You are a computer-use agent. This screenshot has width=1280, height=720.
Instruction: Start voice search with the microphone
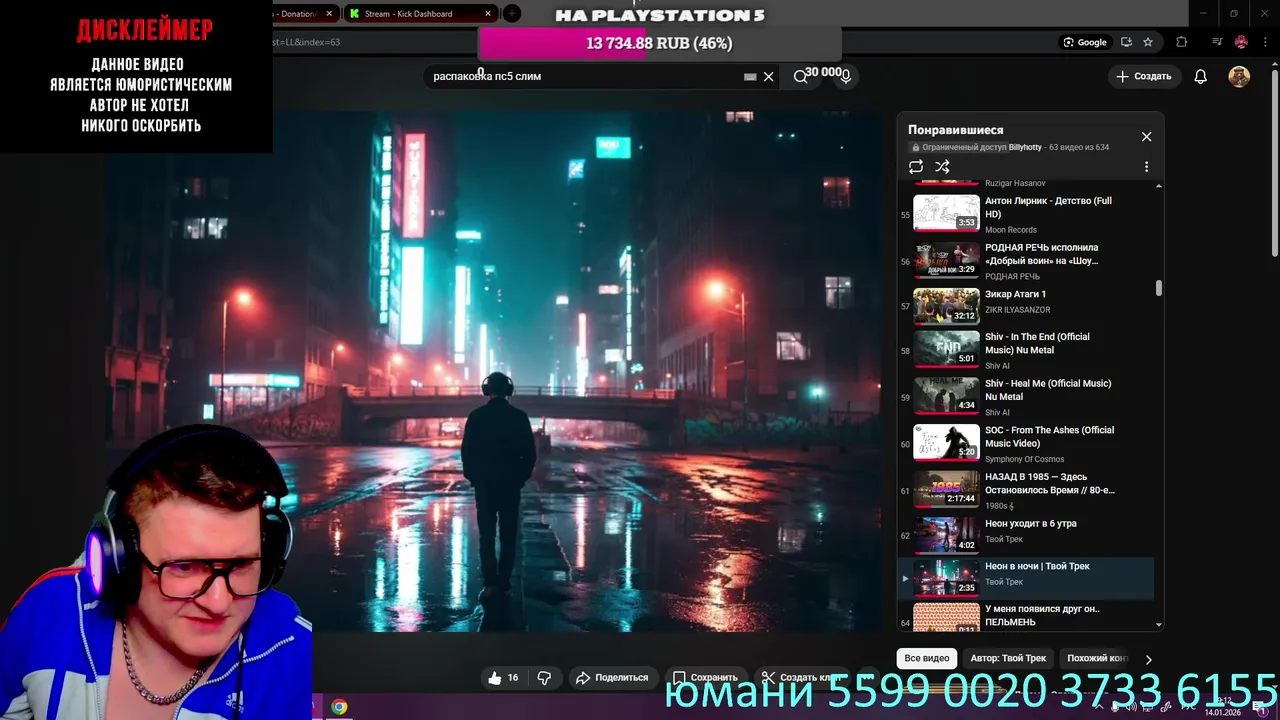coord(845,76)
